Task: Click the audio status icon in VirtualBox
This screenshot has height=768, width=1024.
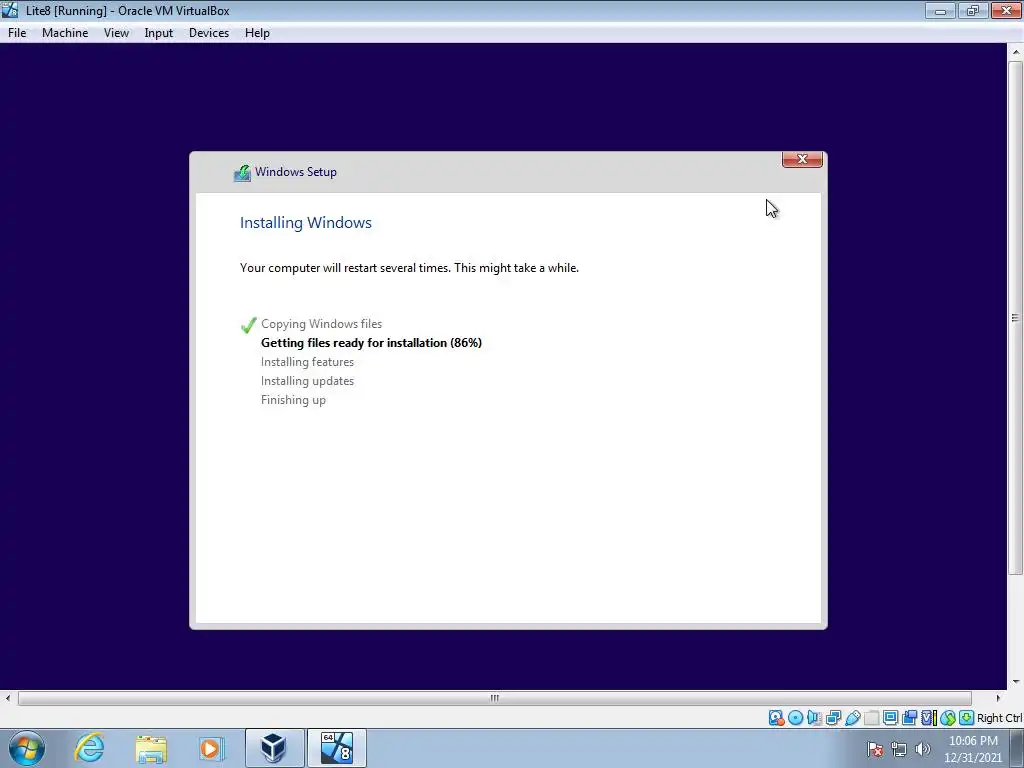Action: tap(814, 718)
